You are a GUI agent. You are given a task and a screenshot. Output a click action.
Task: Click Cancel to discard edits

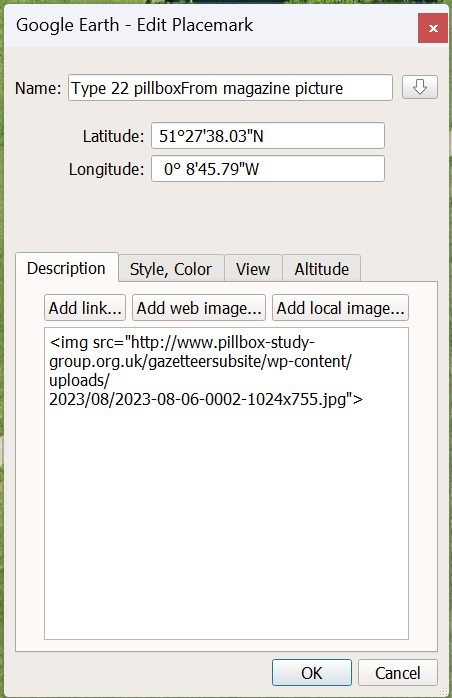(x=398, y=673)
